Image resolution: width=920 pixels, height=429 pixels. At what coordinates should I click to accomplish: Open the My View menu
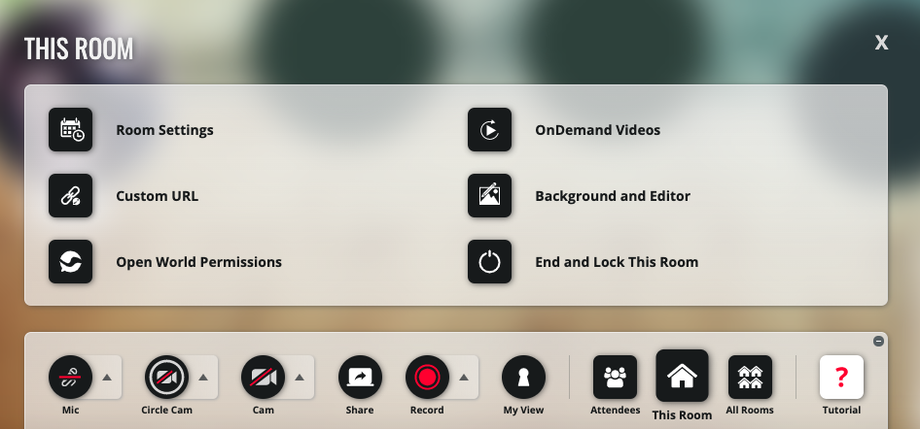(x=523, y=377)
